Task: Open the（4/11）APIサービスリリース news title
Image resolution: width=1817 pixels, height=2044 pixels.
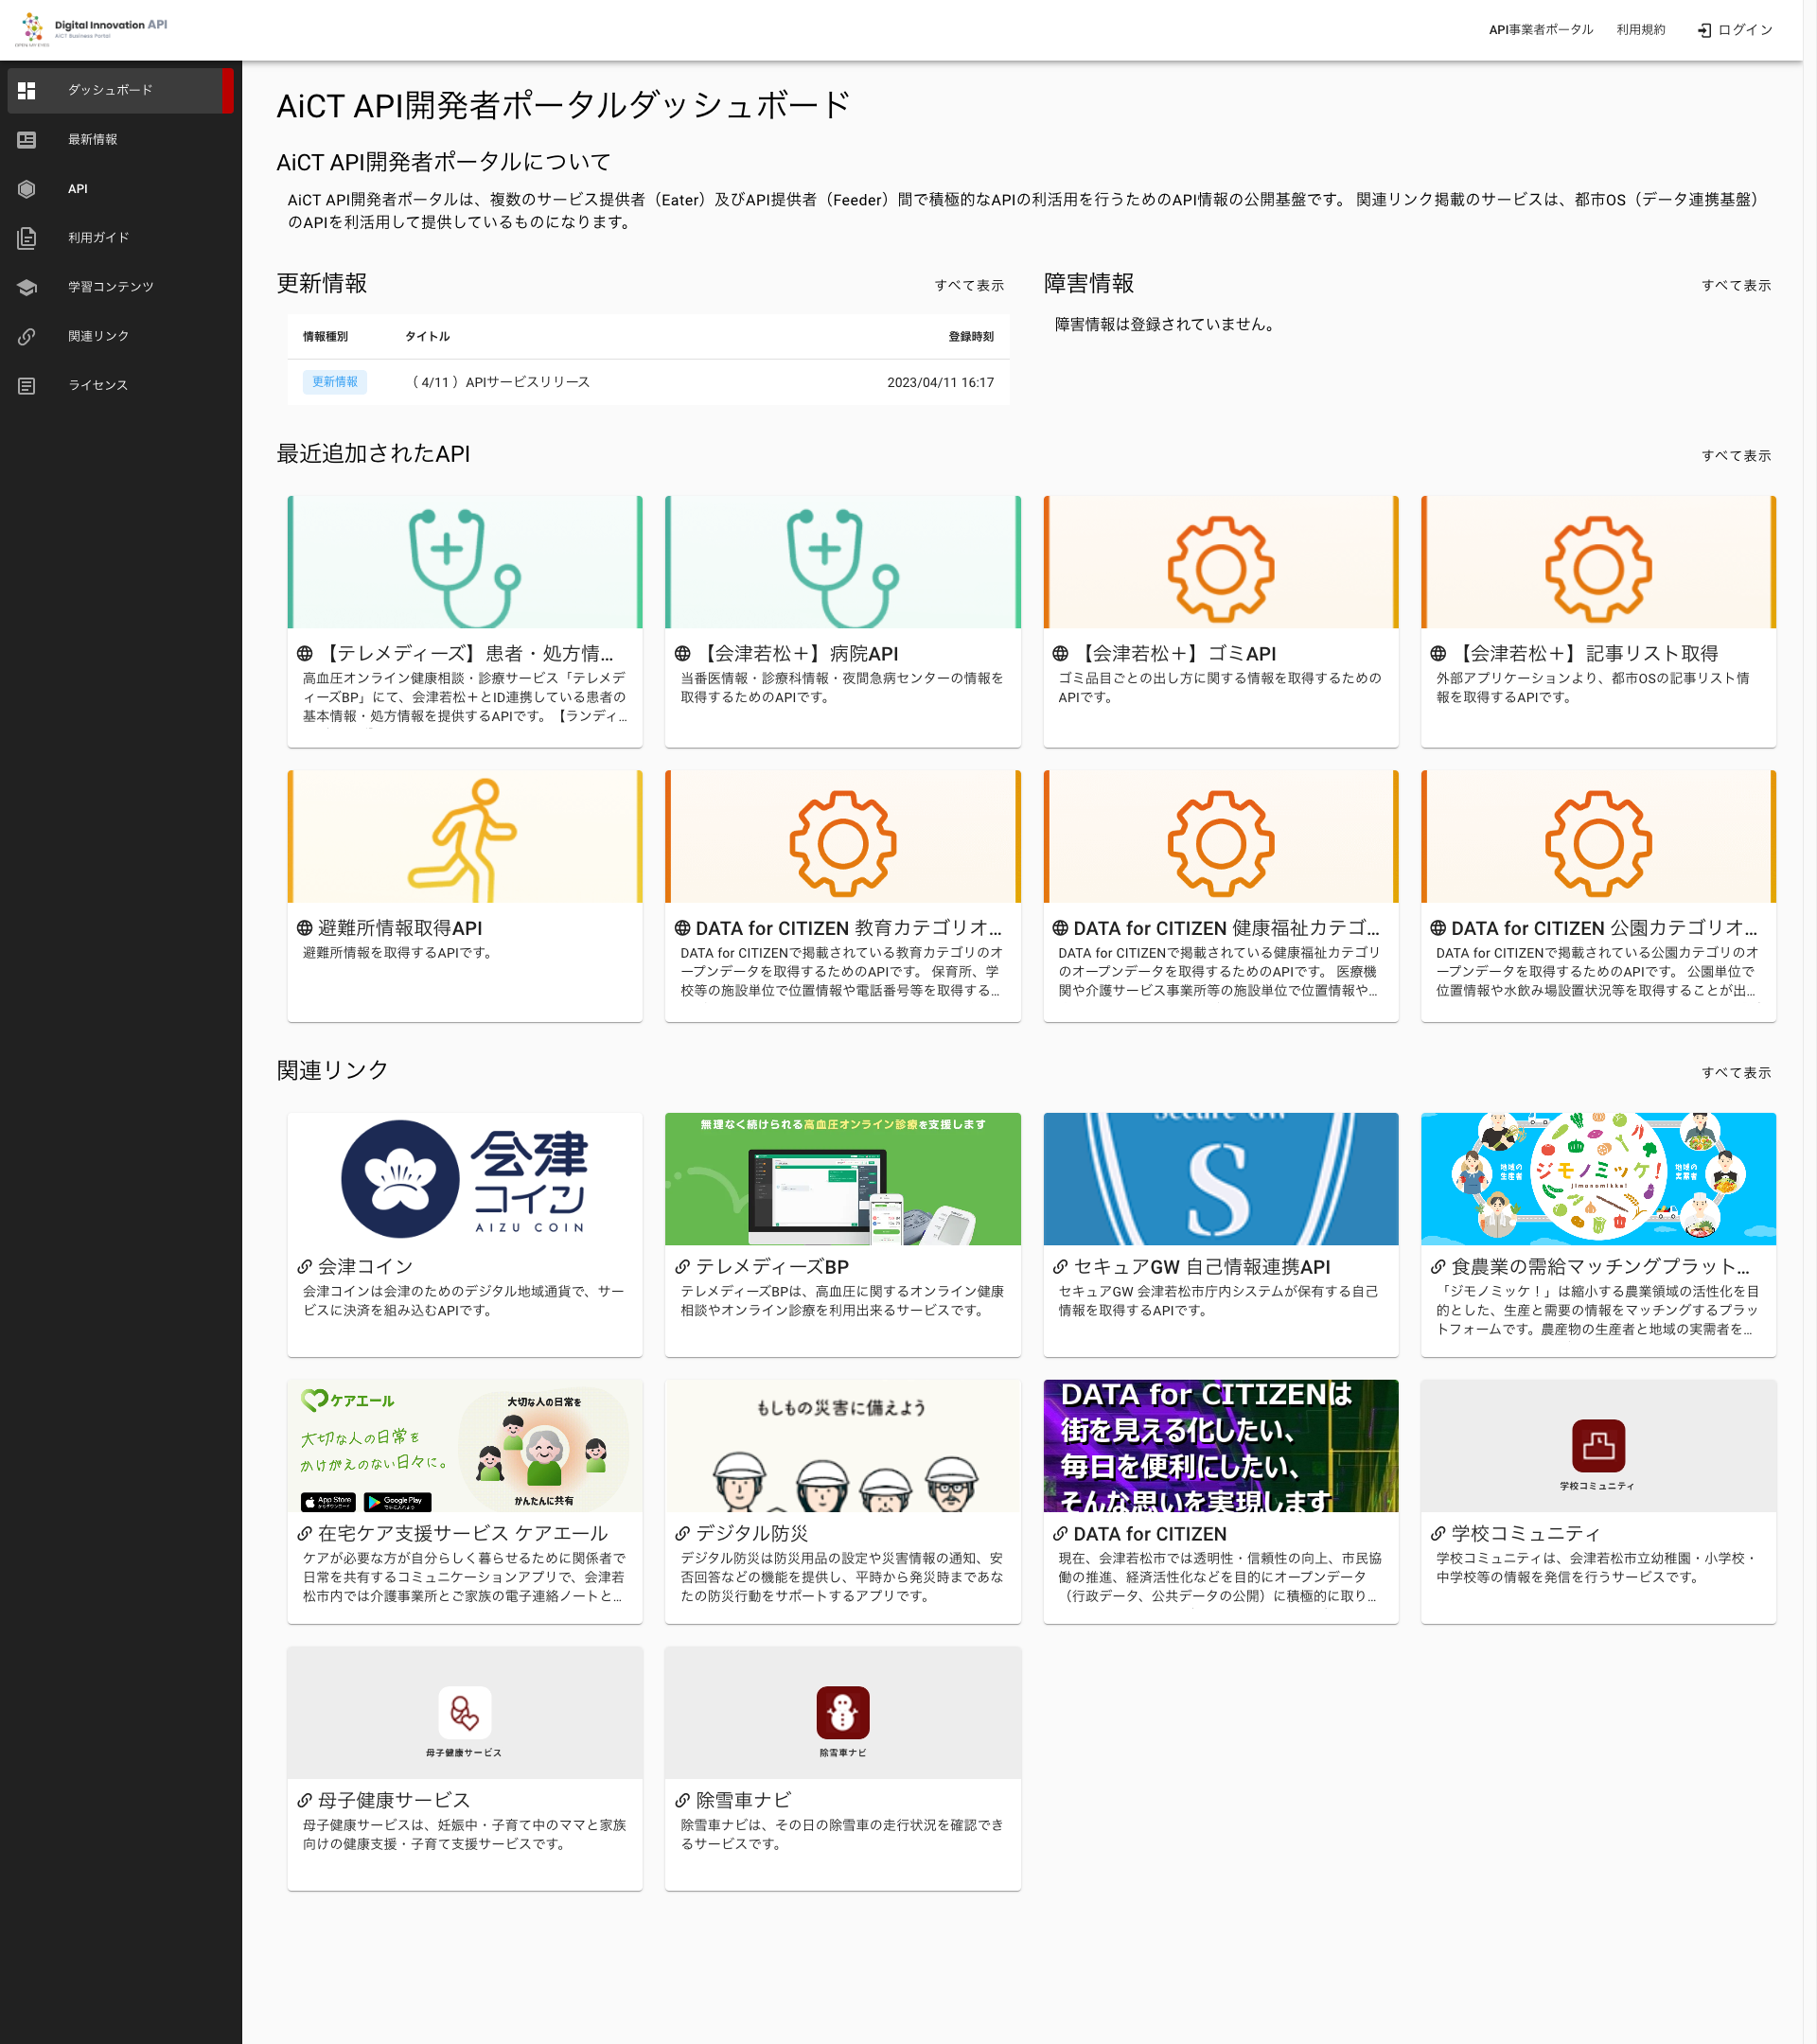Action: click(501, 382)
